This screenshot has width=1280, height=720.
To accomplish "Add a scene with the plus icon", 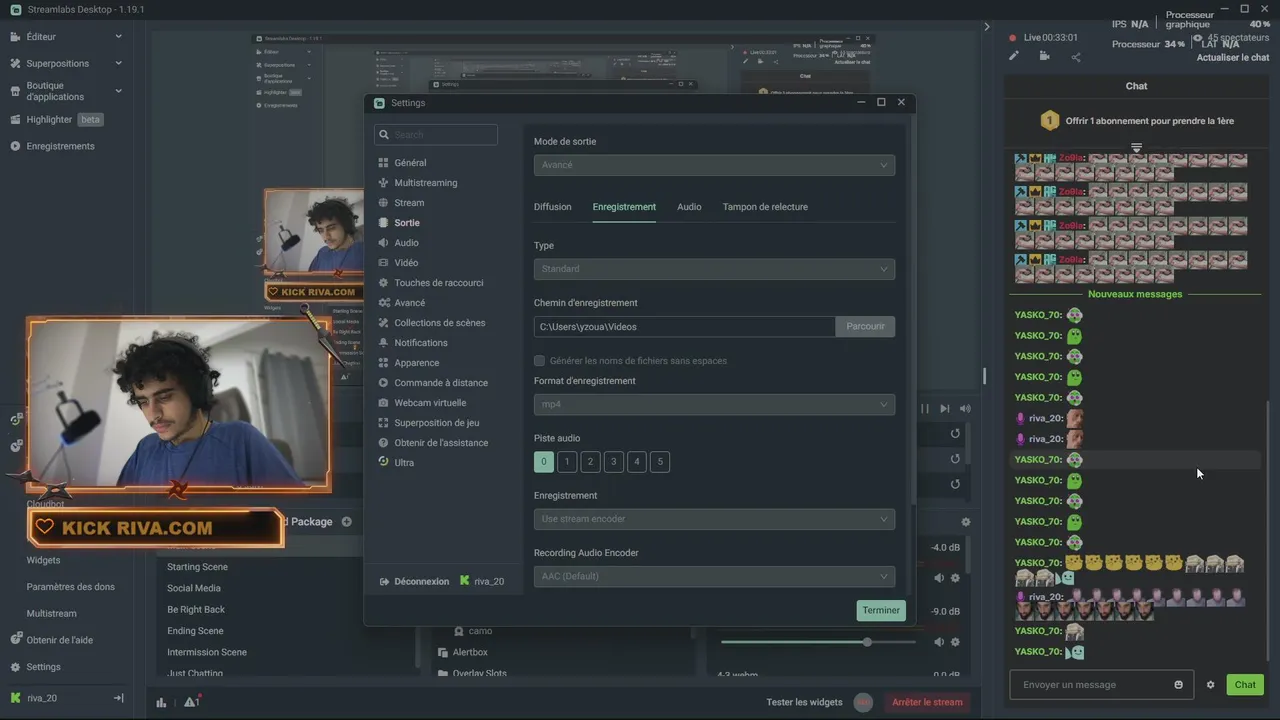I will point(346,521).
